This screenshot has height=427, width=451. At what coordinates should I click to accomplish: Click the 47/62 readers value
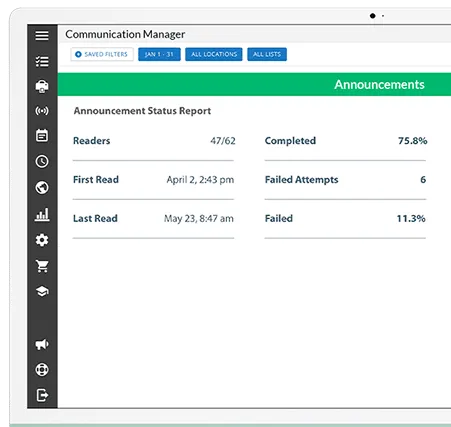coord(223,141)
